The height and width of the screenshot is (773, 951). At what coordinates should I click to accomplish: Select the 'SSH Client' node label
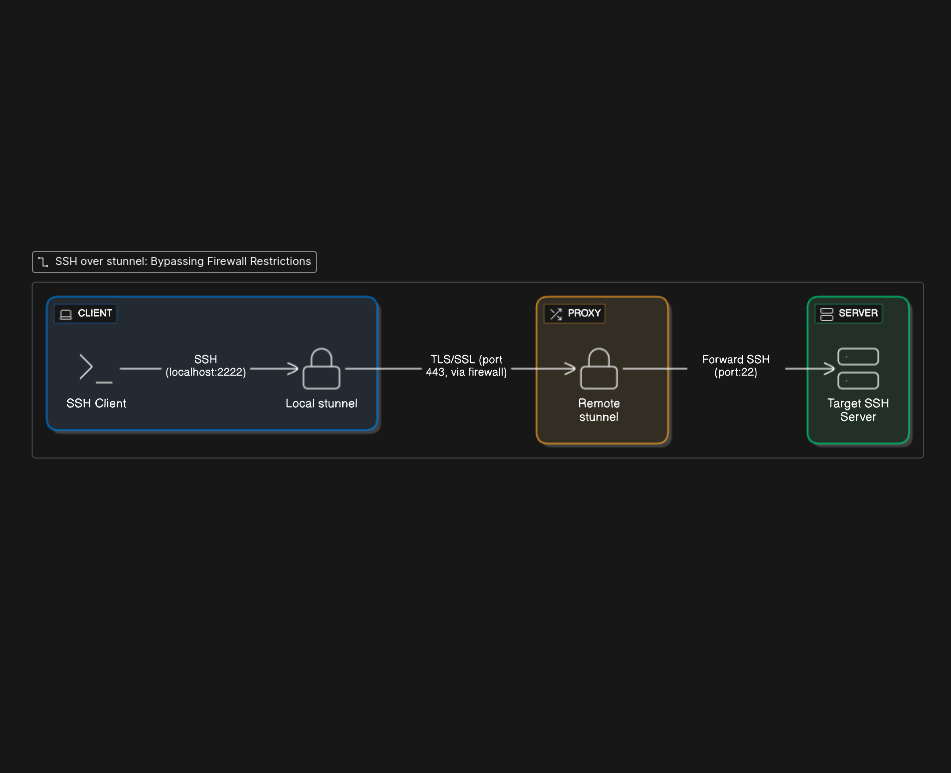96,403
